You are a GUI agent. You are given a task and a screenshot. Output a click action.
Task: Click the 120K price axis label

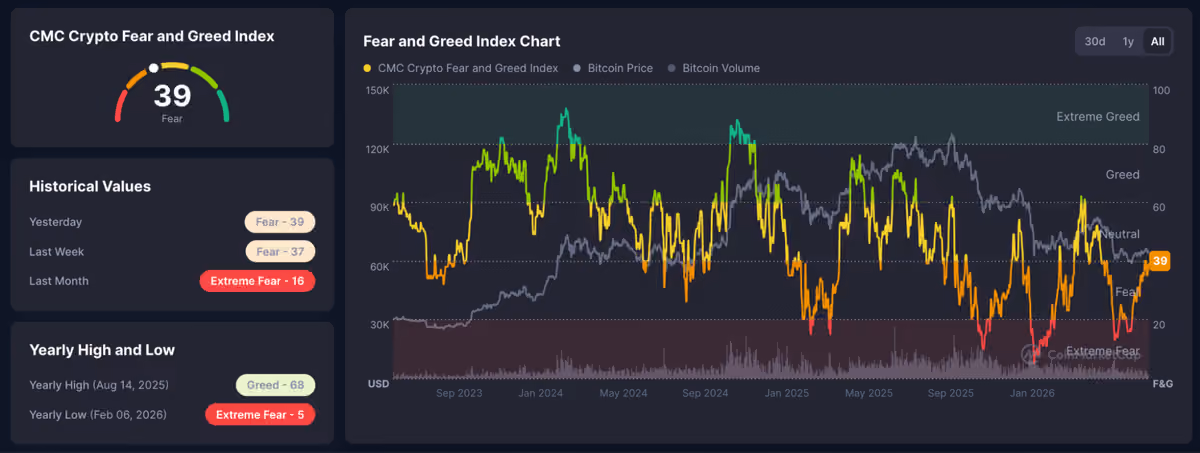point(378,149)
